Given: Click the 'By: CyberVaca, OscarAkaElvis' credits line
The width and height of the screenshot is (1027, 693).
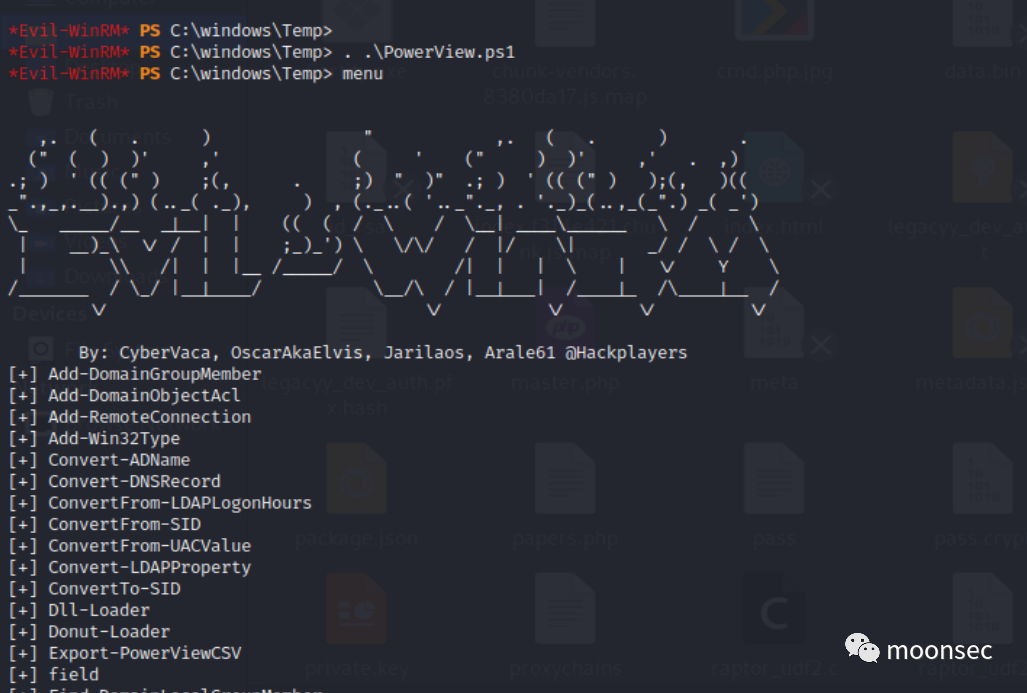Looking at the screenshot, I should (383, 352).
